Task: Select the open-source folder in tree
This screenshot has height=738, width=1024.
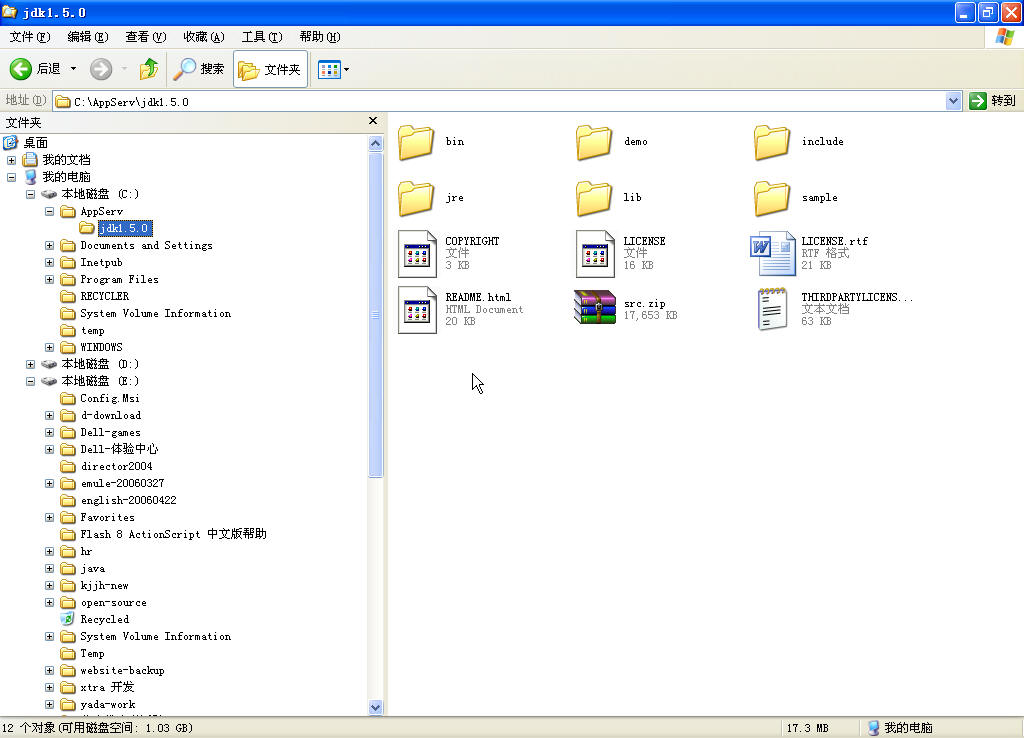Action: tap(114, 602)
